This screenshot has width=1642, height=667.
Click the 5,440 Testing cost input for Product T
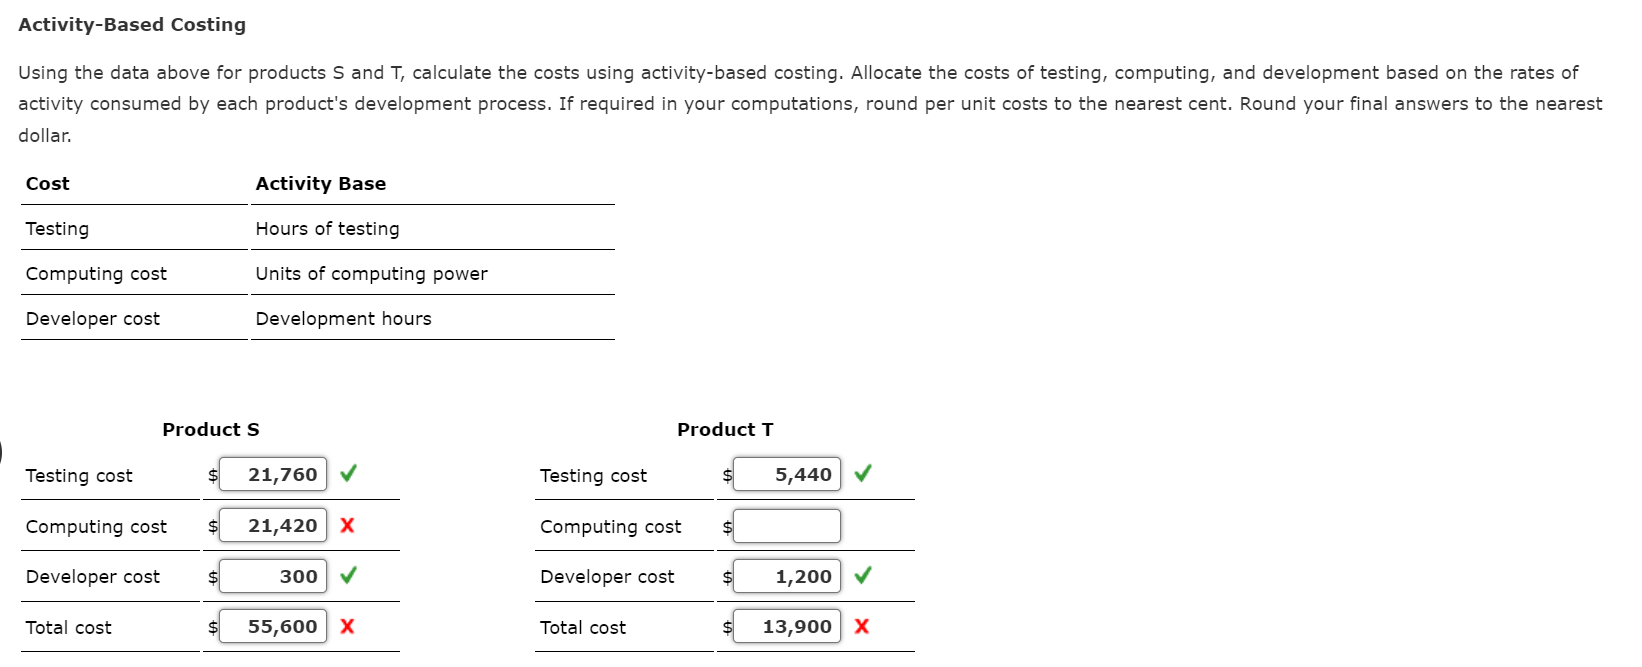pyautogui.click(x=786, y=474)
